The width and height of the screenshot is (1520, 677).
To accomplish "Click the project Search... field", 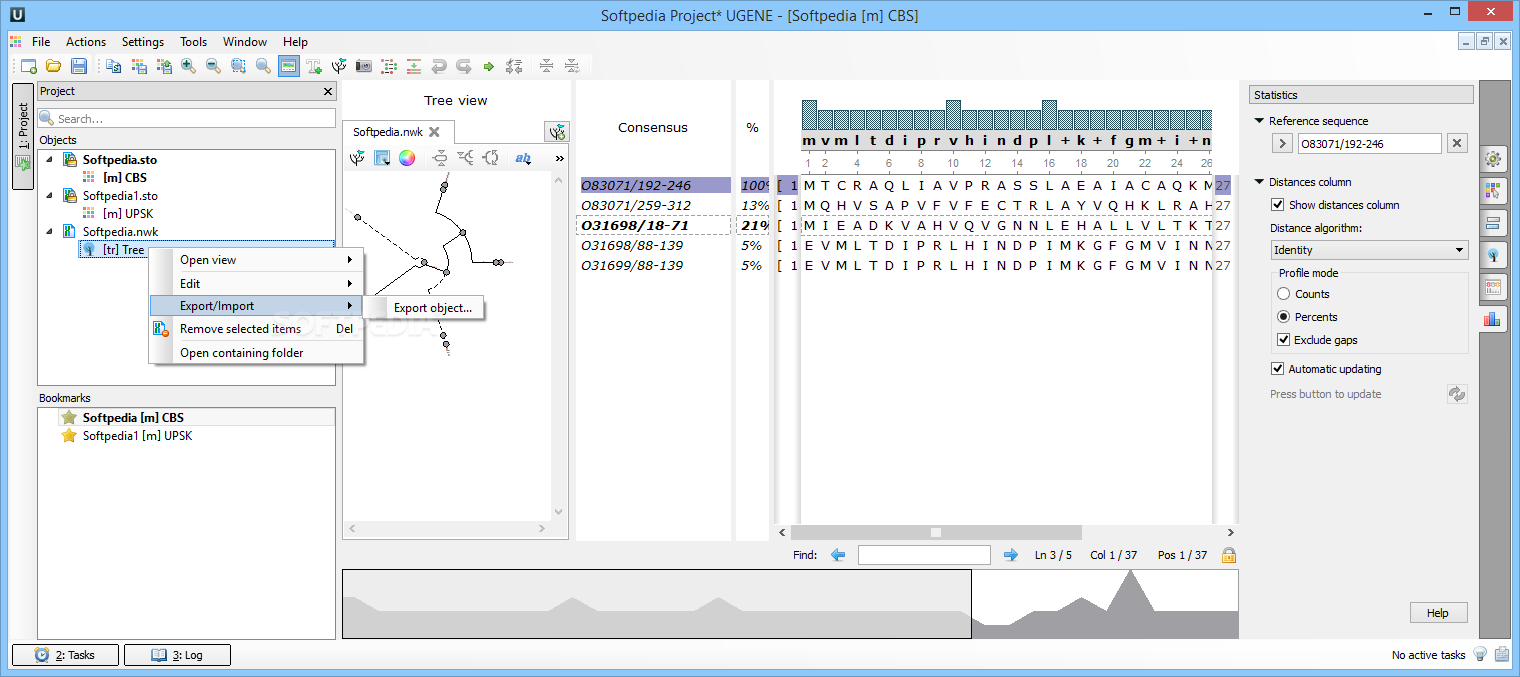I will [187, 118].
